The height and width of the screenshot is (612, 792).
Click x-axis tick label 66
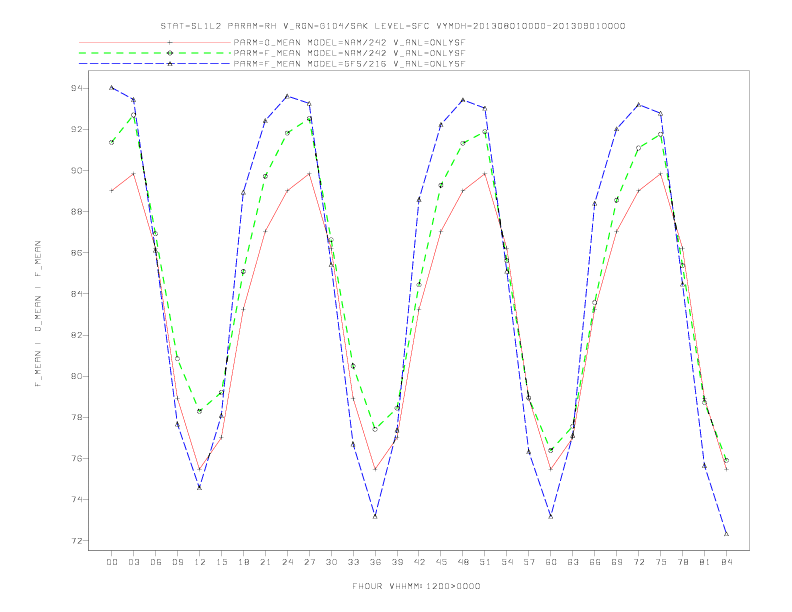pos(595,562)
